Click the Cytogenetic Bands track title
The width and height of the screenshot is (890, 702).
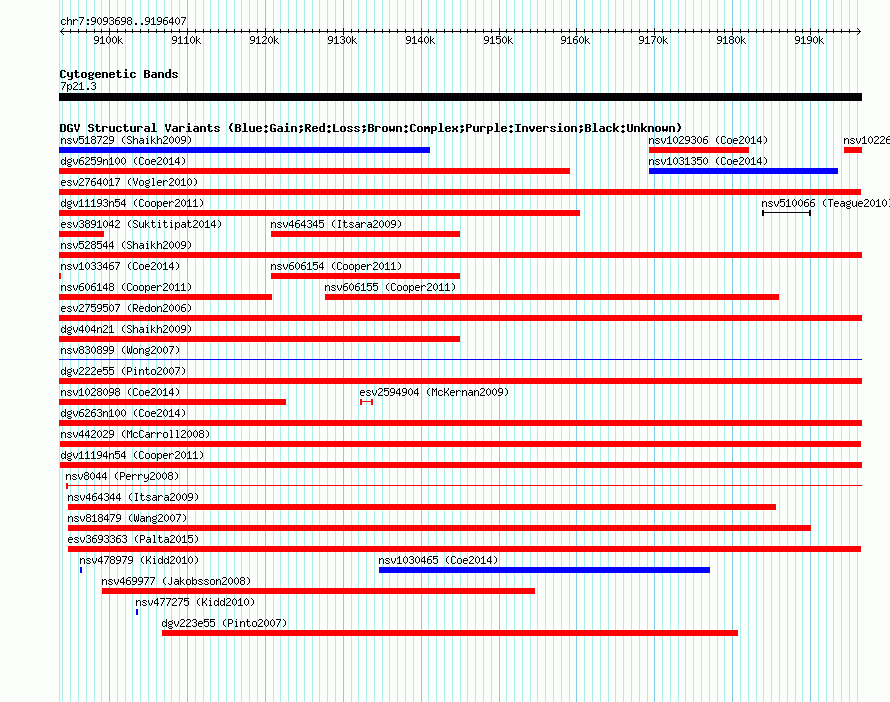[x=119, y=74]
